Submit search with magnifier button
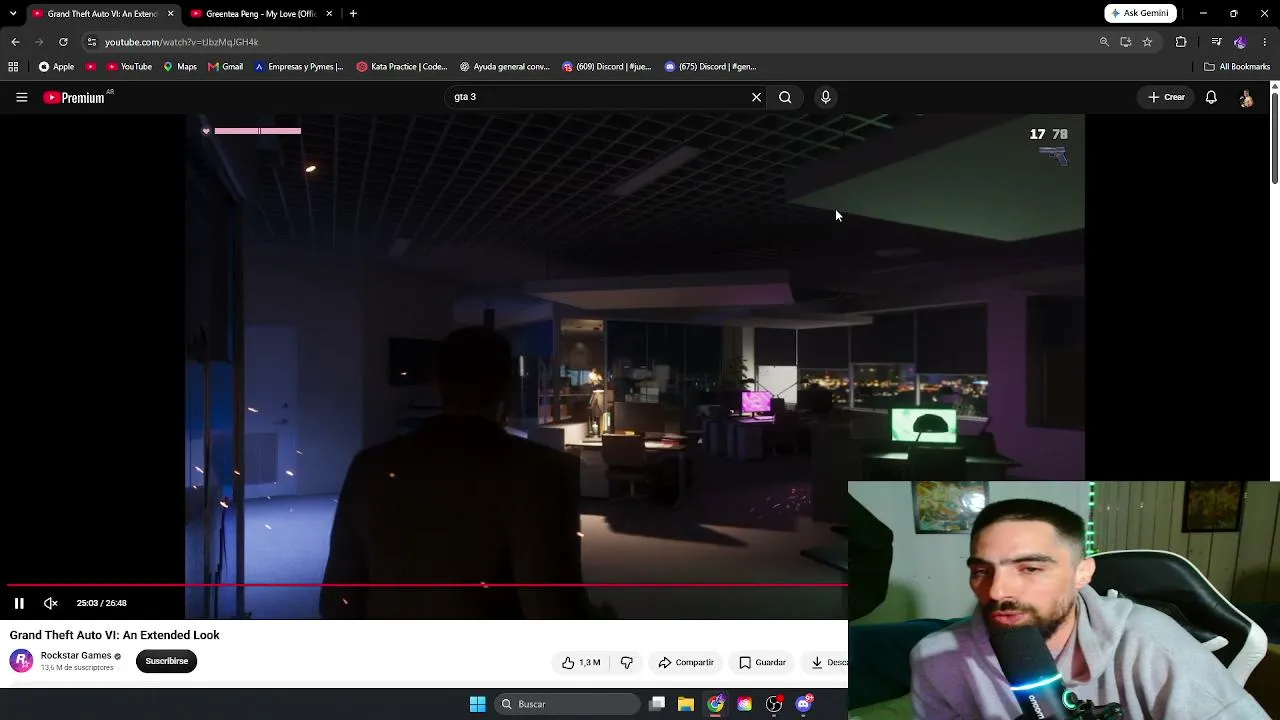This screenshot has height=720, width=1280. tap(785, 97)
